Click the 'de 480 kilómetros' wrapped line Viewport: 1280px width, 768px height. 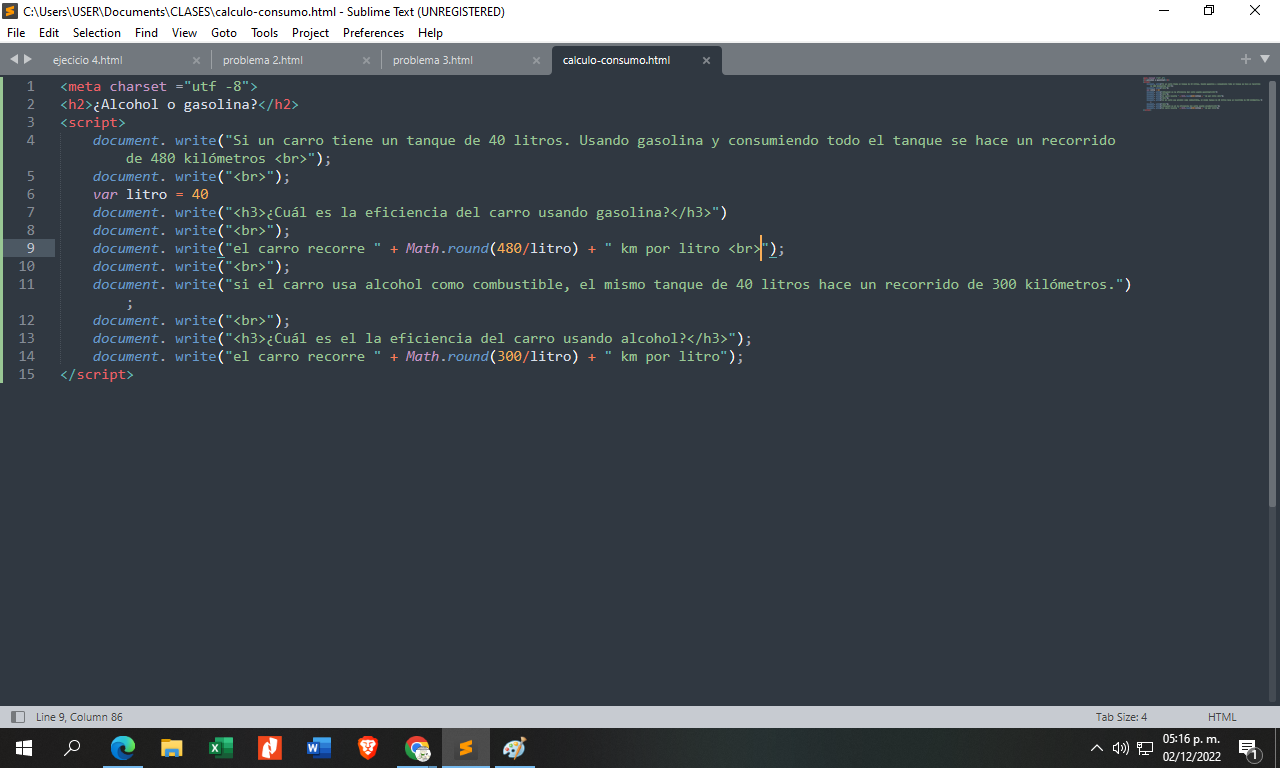pyautogui.click(x=228, y=158)
